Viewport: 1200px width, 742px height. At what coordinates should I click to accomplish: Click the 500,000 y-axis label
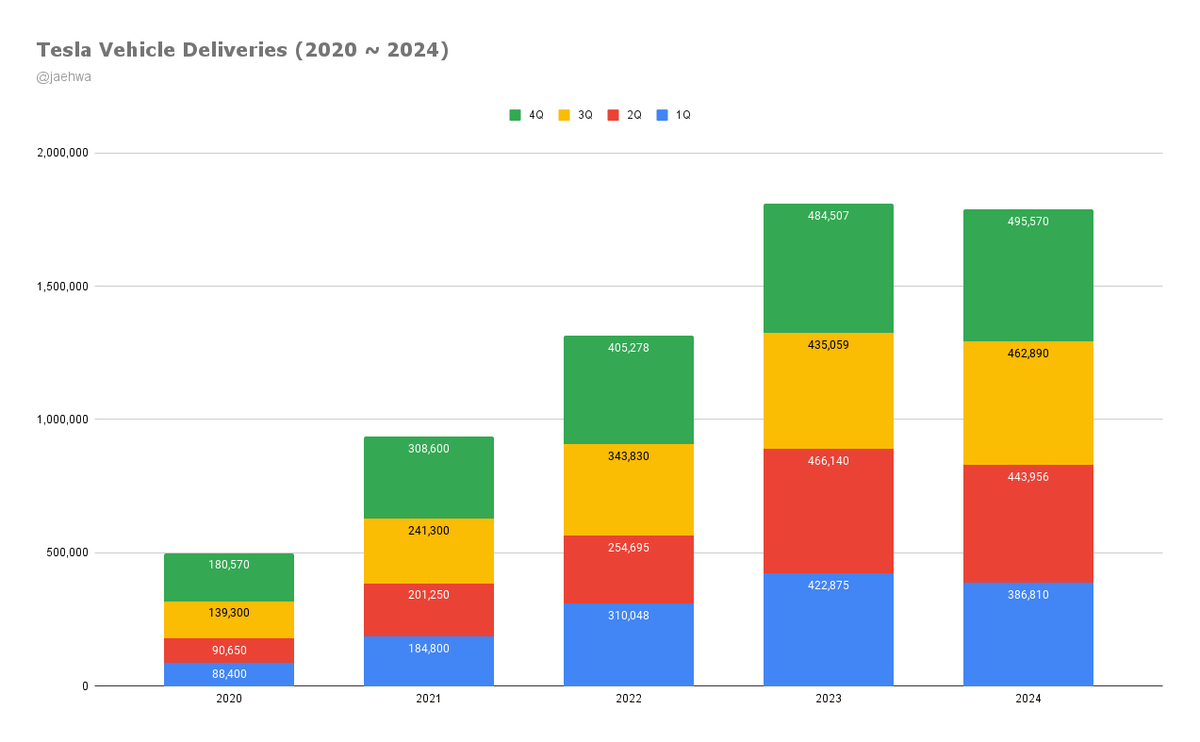click(68, 553)
